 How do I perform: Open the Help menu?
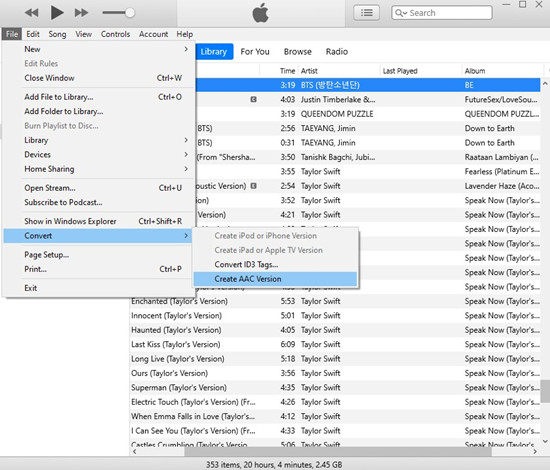coord(185,34)
